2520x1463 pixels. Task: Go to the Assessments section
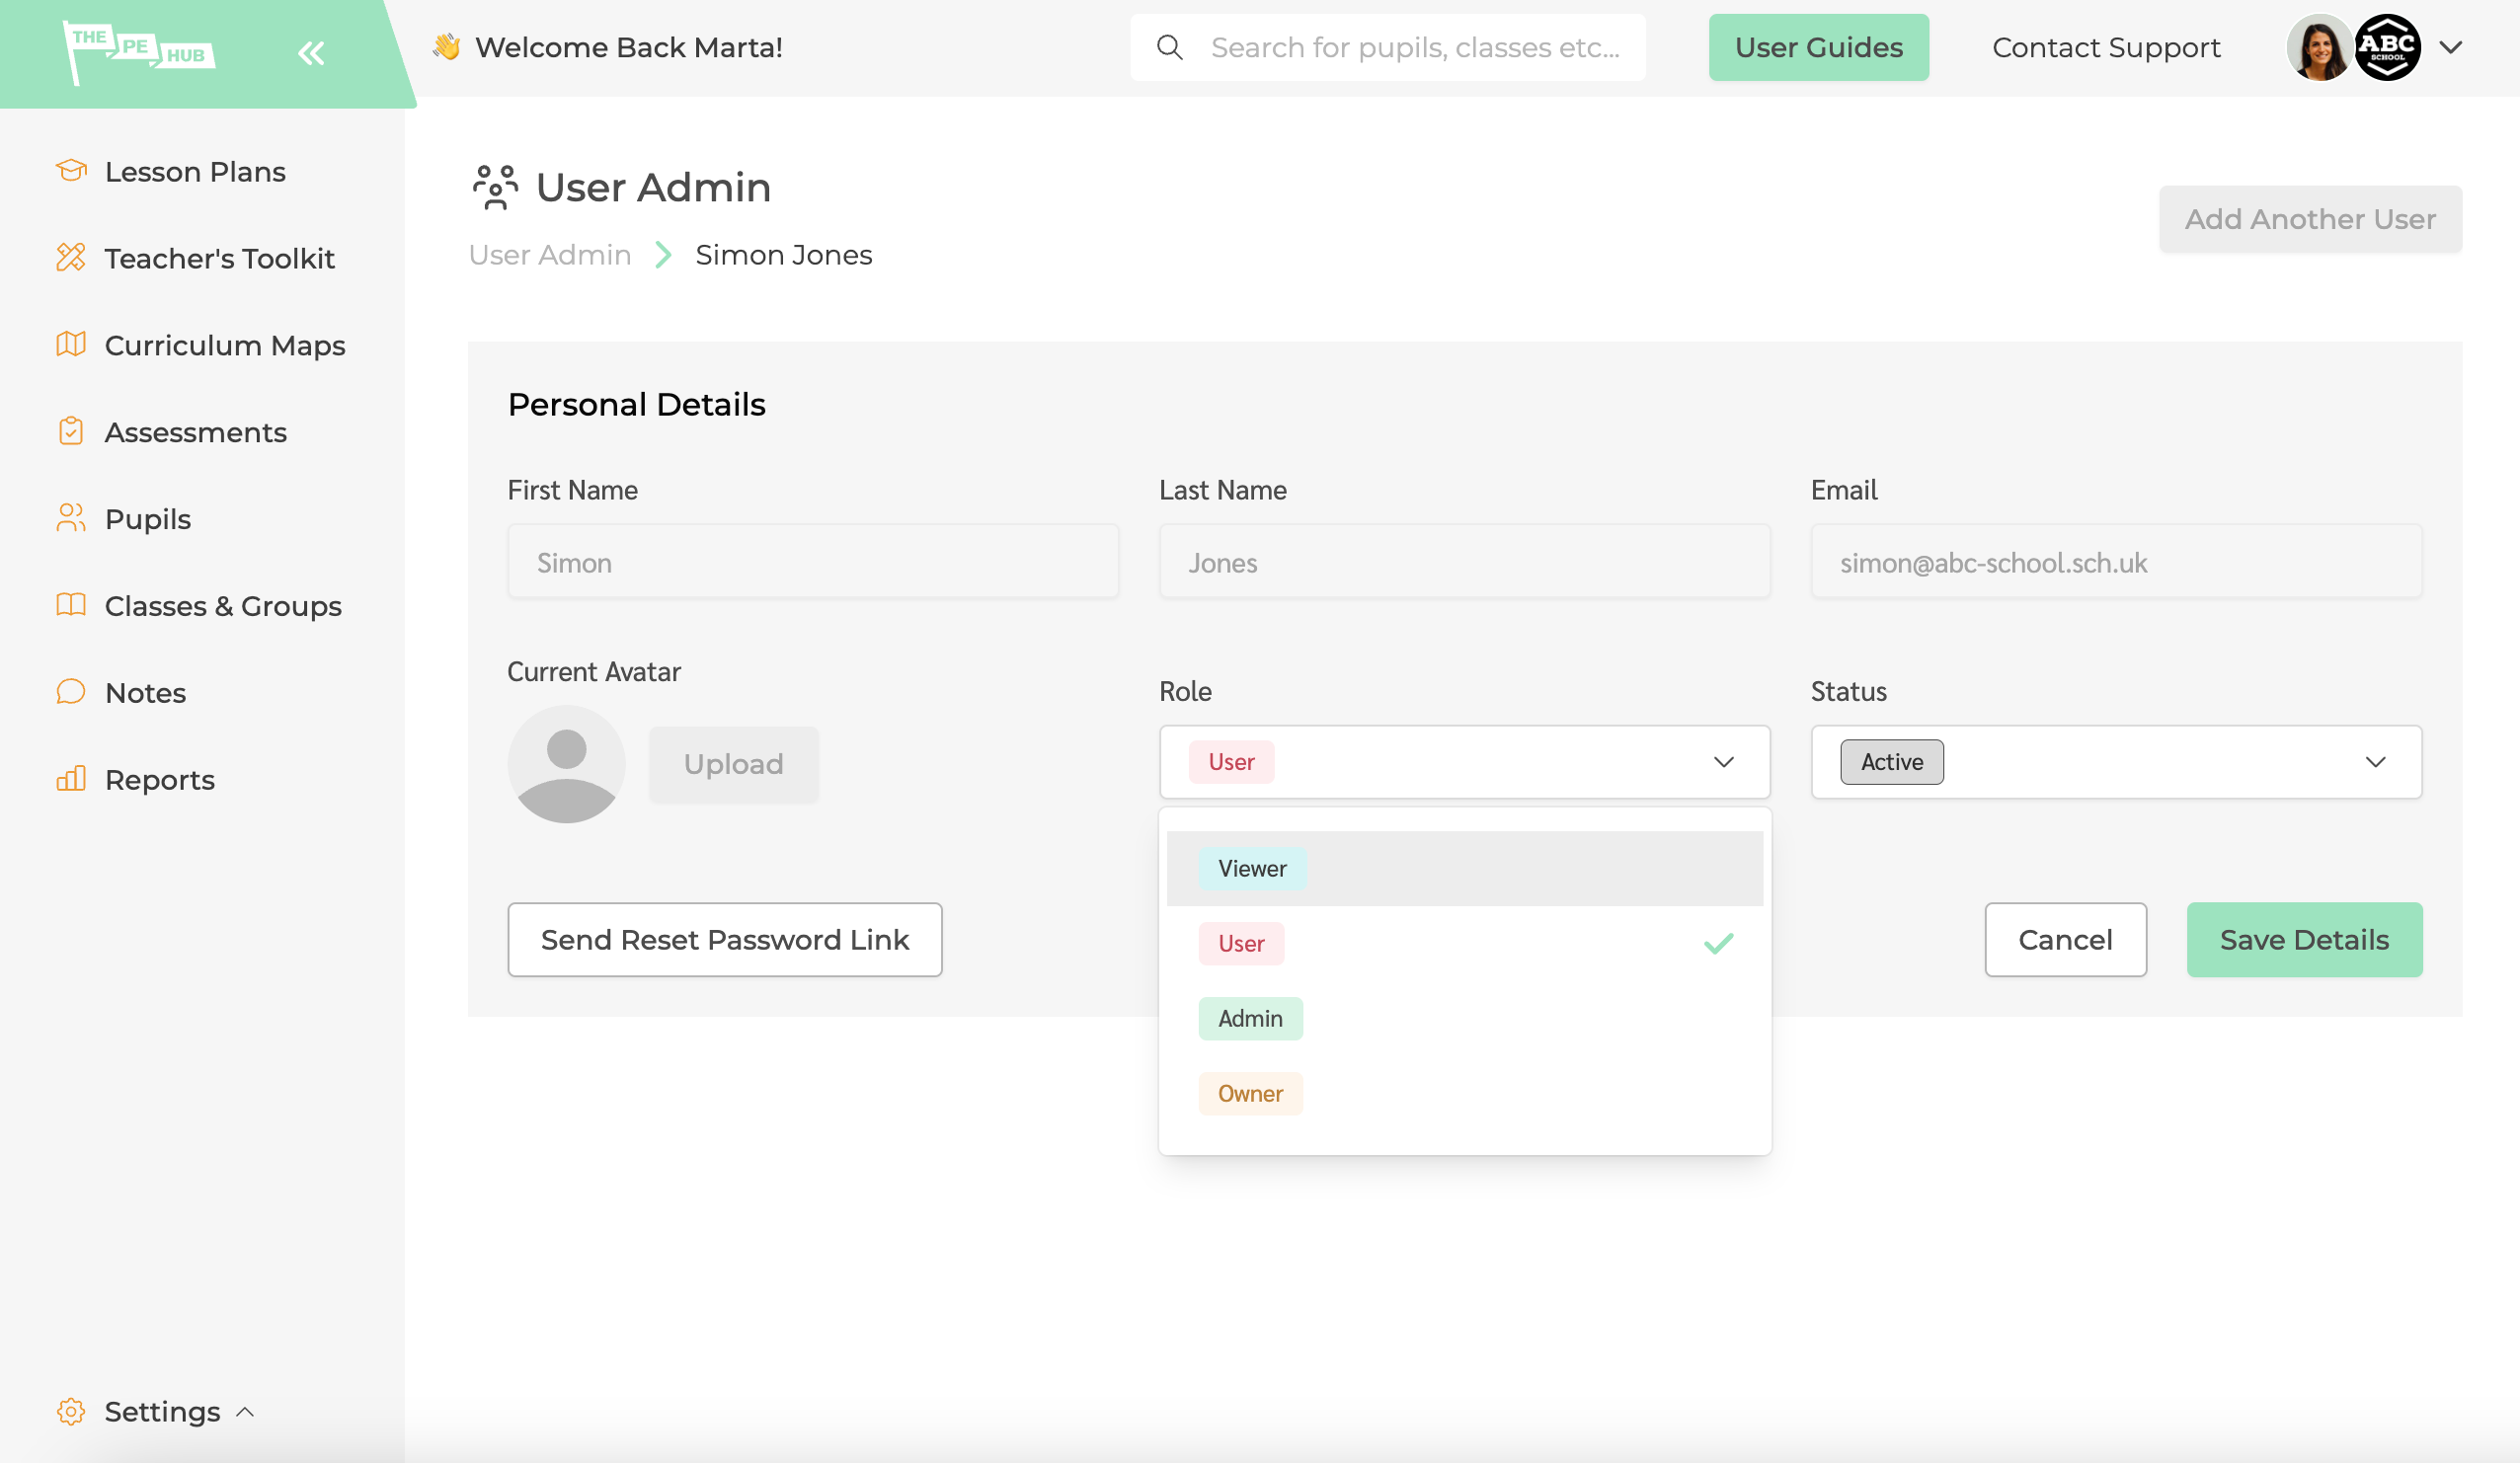pyautogui.click(x=196, y=432)
